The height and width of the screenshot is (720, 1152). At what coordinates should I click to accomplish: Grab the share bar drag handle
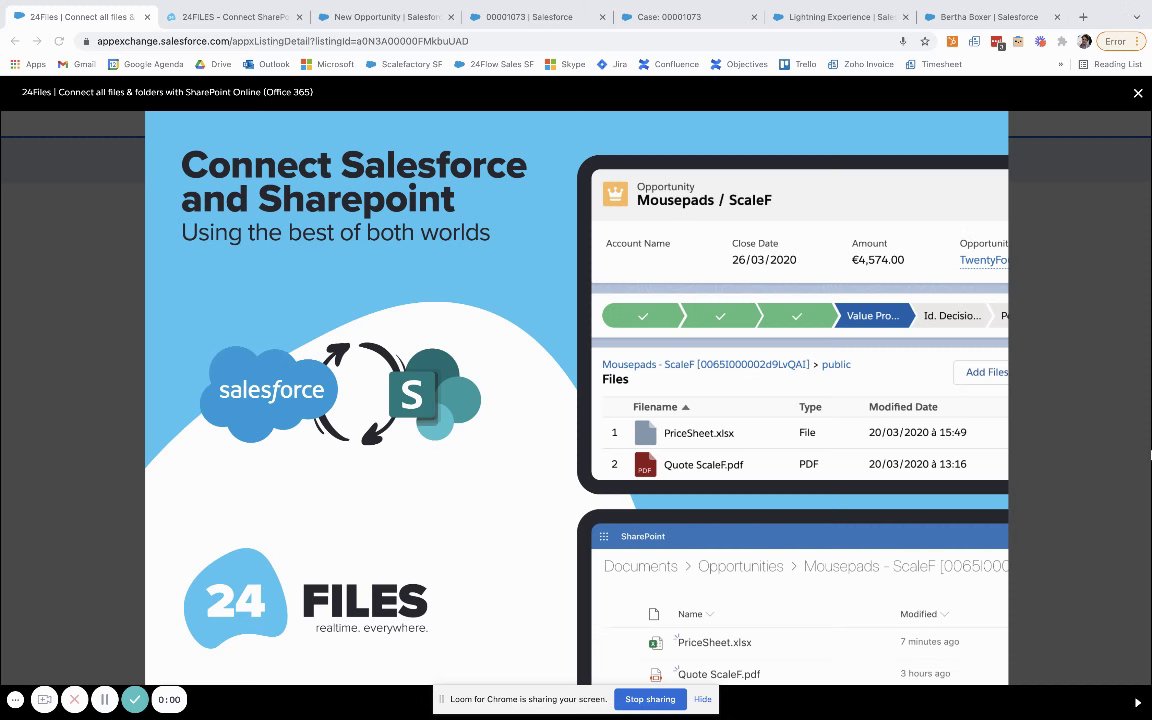(442, 699)
